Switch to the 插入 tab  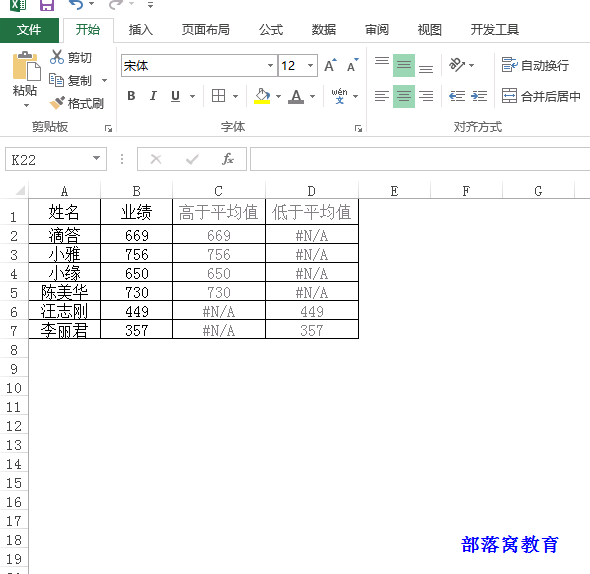tap(140, 30)
